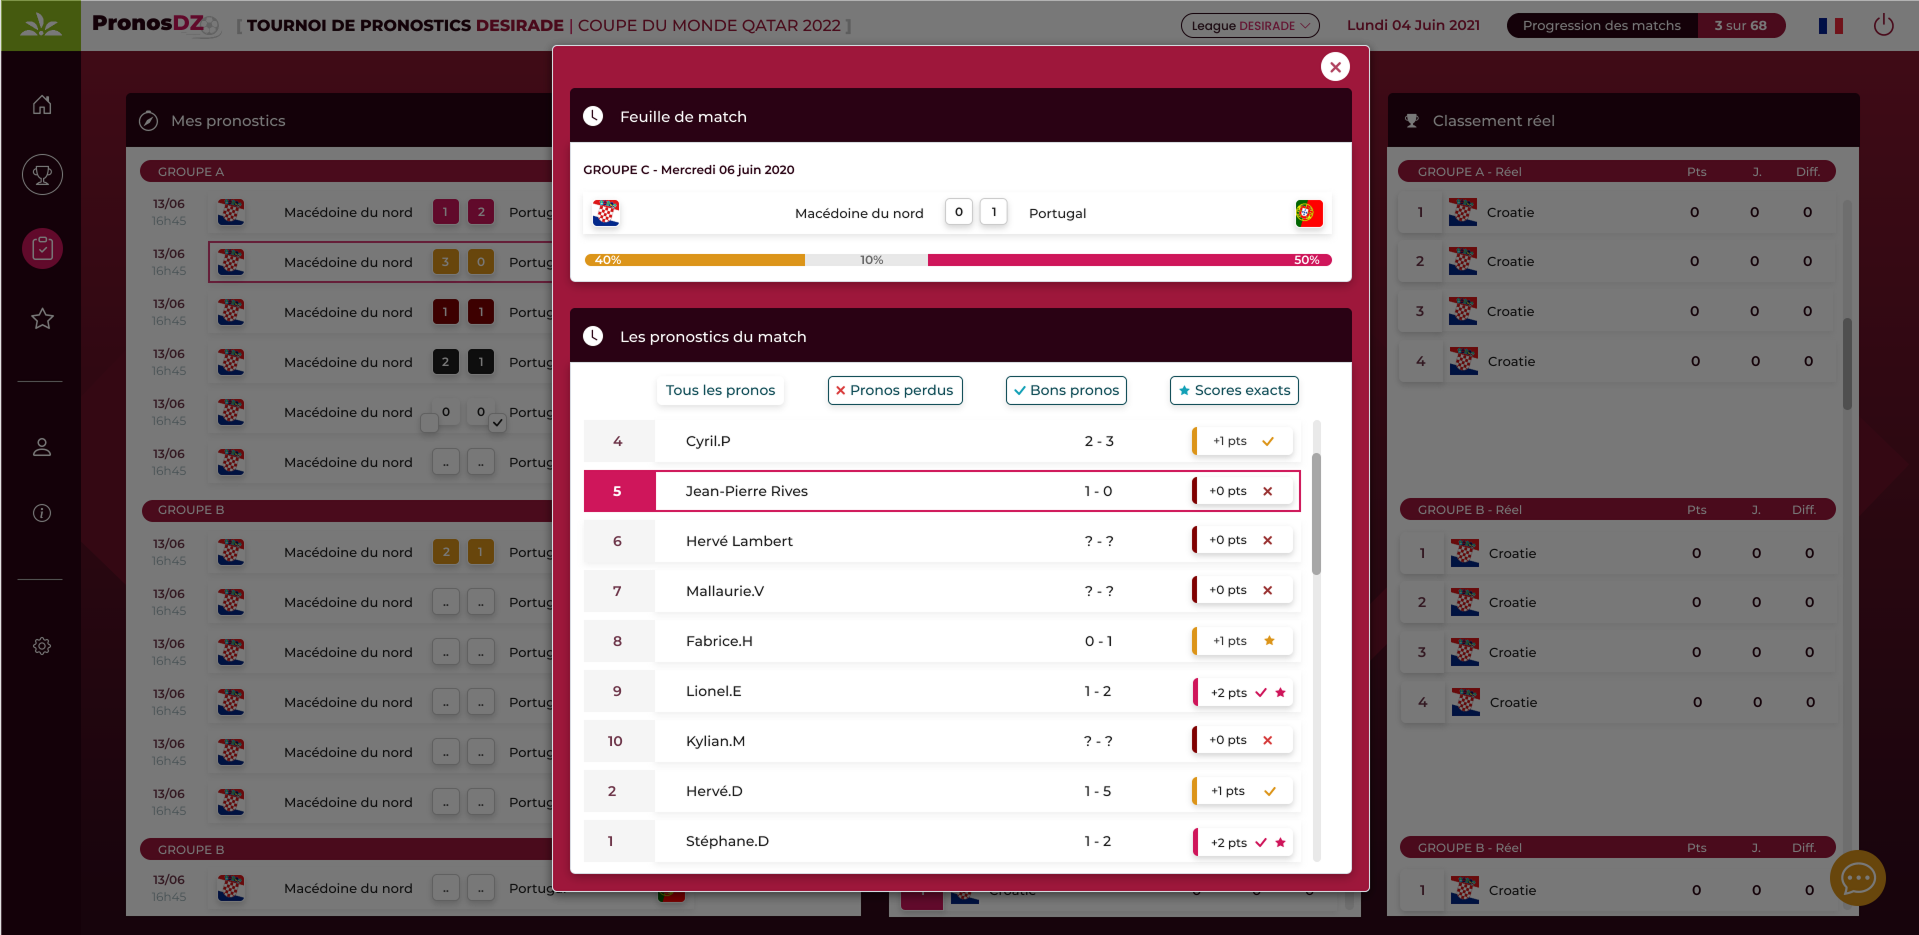Filter by Pronos perdus

[x=895, y=390]
